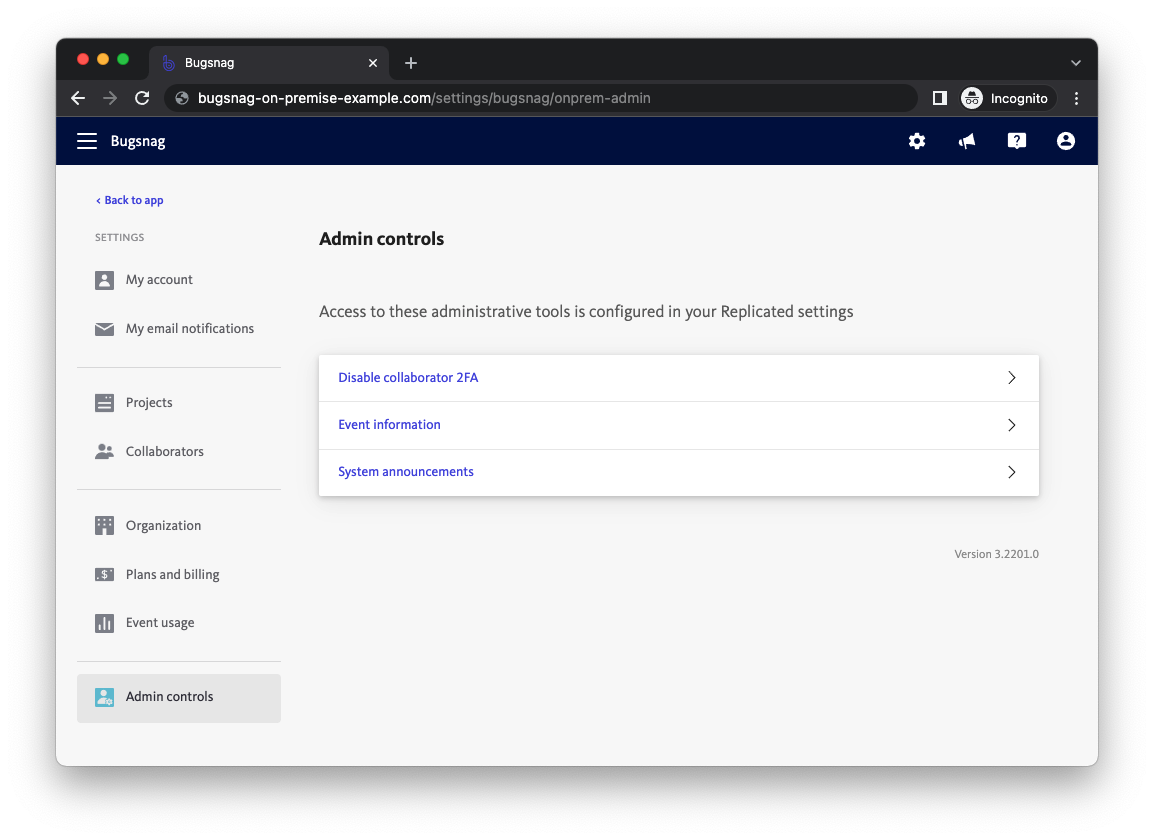Open the Disable collaborator 2FA link
Image resolution: width=1154 pixels, height=840 pixels.
click(408, 378)
